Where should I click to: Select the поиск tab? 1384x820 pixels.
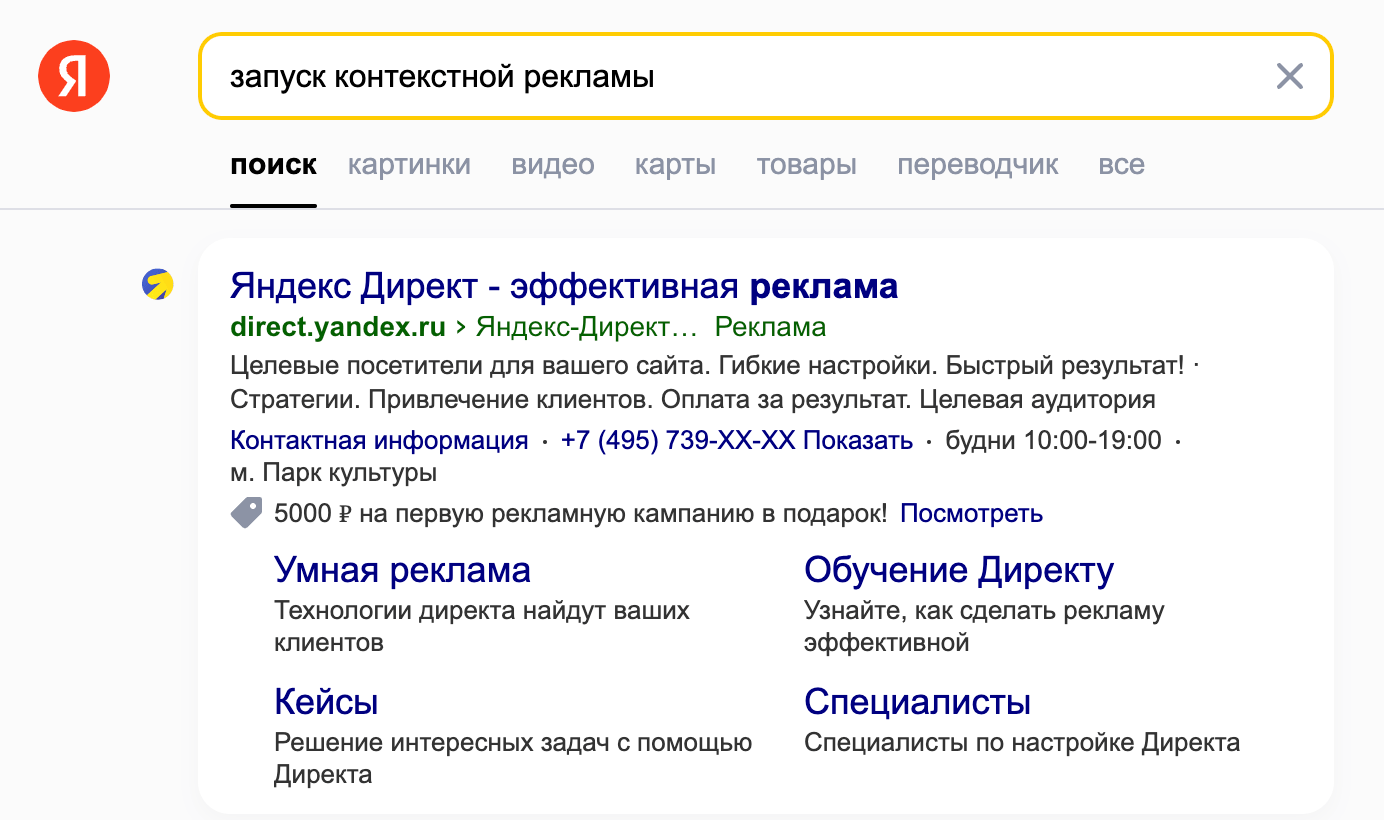coord(273,164)
